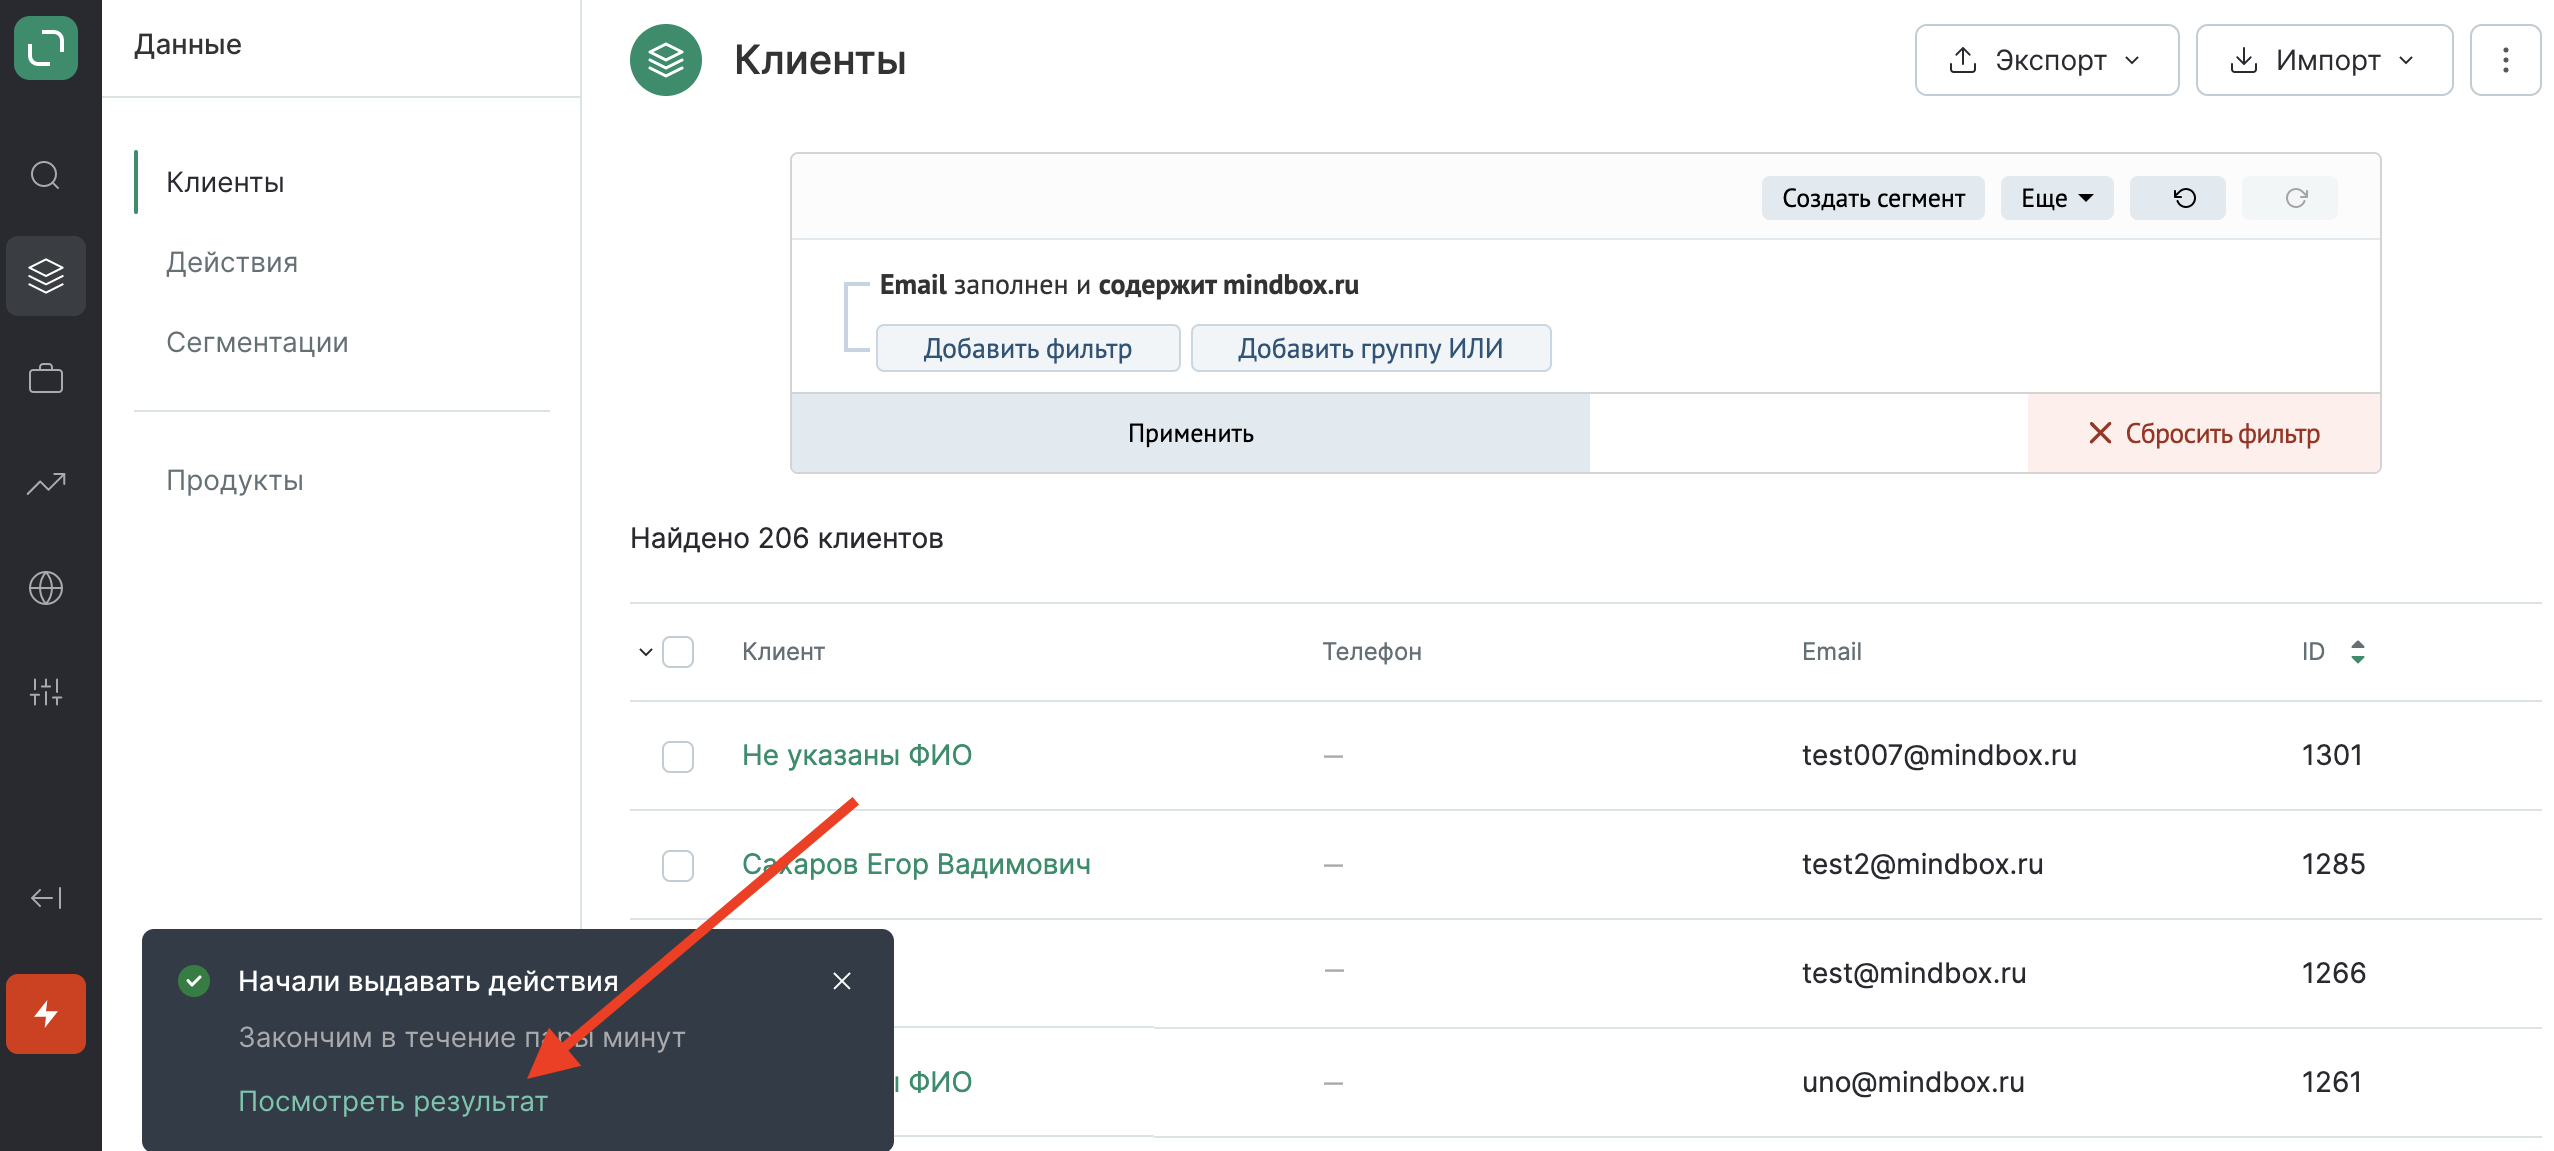
Task: Open the Импорт dropdown
Action: [x=2324, y=60]
